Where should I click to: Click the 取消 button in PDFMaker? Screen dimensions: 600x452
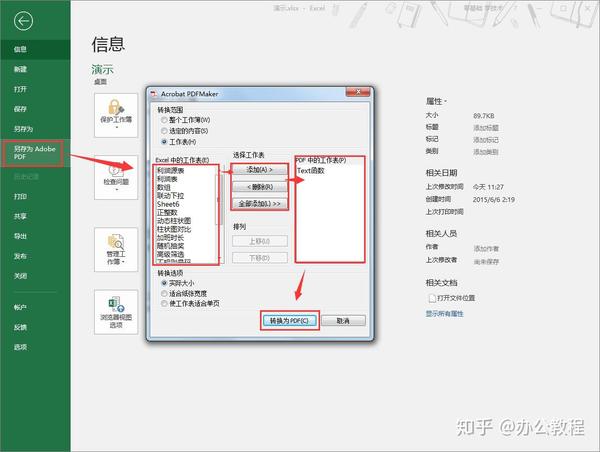coord(343,321)
